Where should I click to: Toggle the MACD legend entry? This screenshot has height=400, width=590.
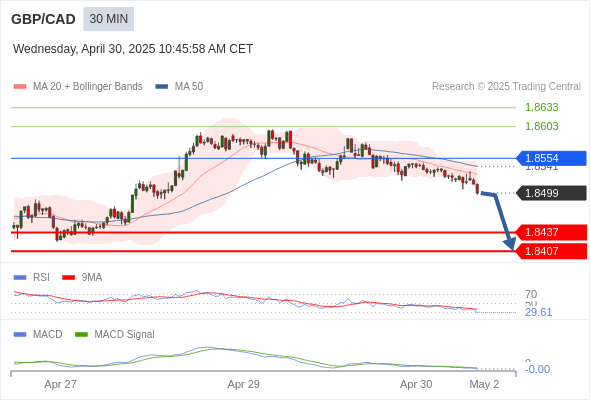click(38, 334)
